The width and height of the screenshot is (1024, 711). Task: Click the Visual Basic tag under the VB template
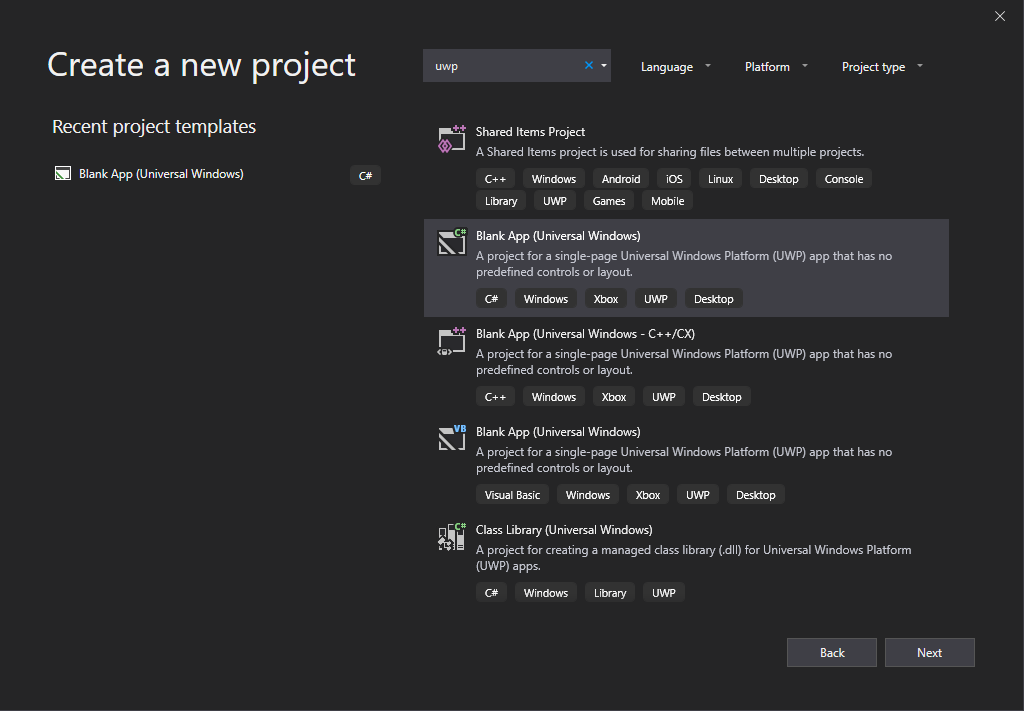pos(512,494)
